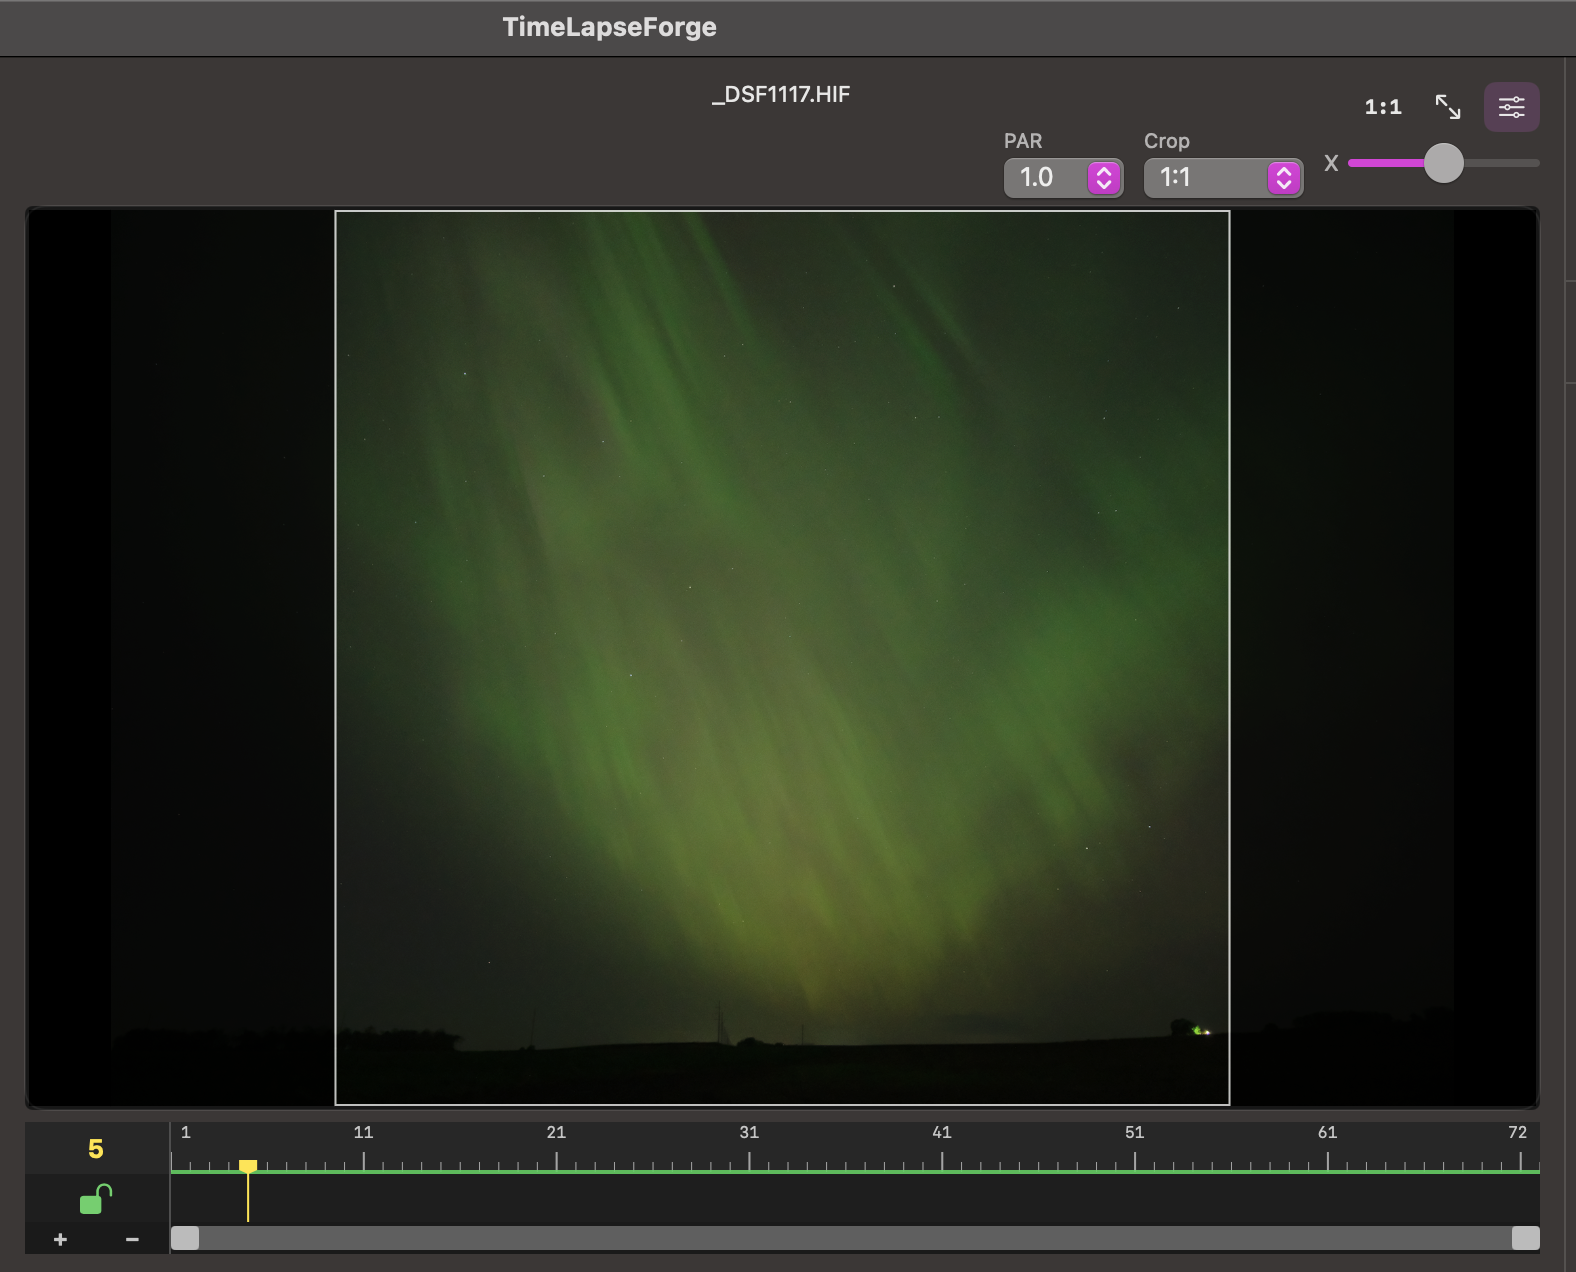Click the plus zoom-in timeline button

60,1239
